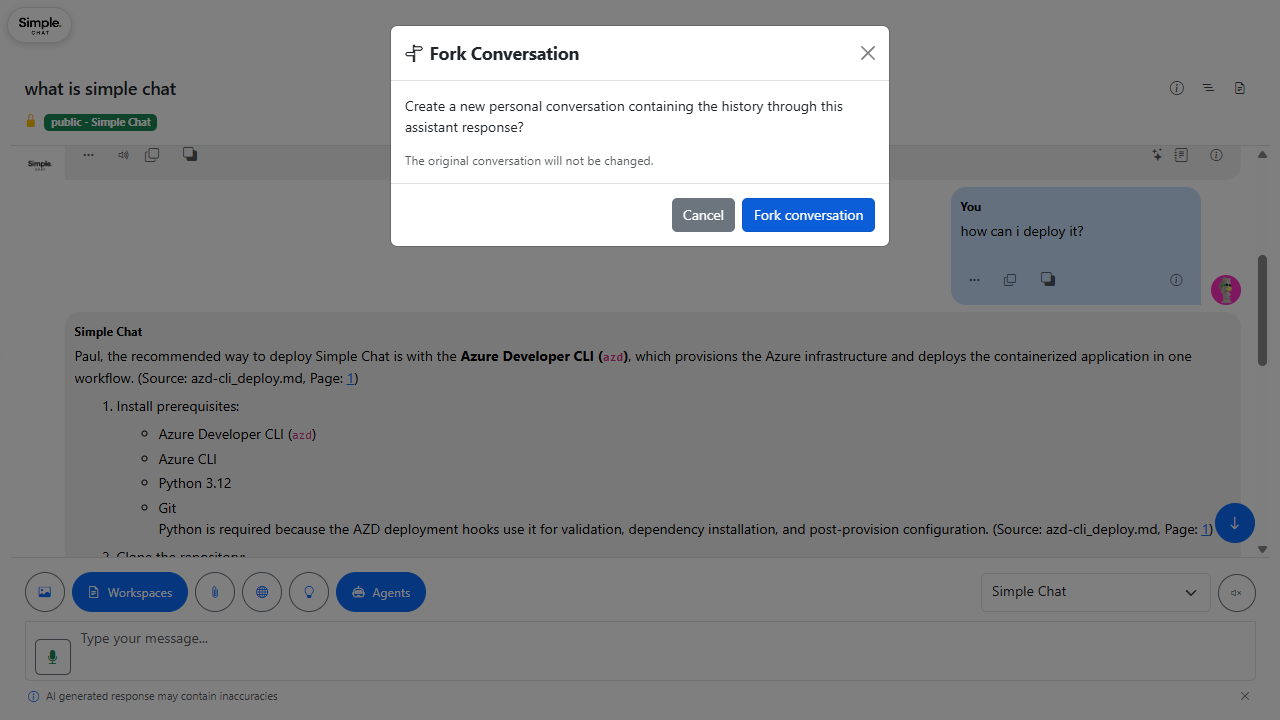Jump to bottom with the blue down-arrow button

pyautogui.click(x=1235, y=523)
